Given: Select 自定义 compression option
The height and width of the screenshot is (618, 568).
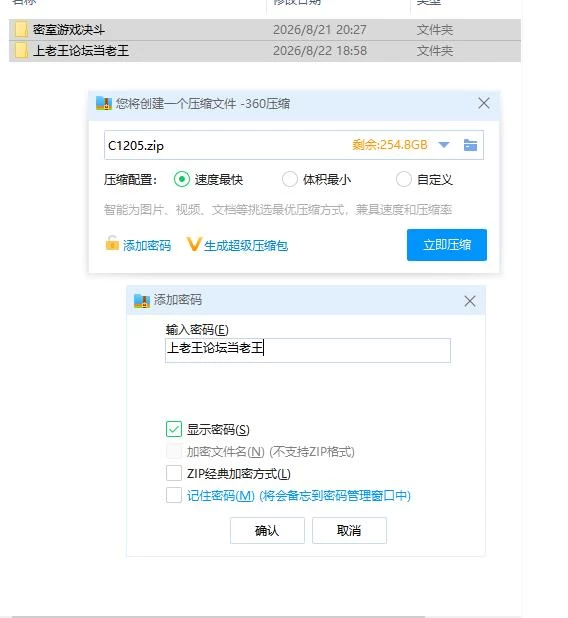Looking at the screenshot, I should [404, 180].
